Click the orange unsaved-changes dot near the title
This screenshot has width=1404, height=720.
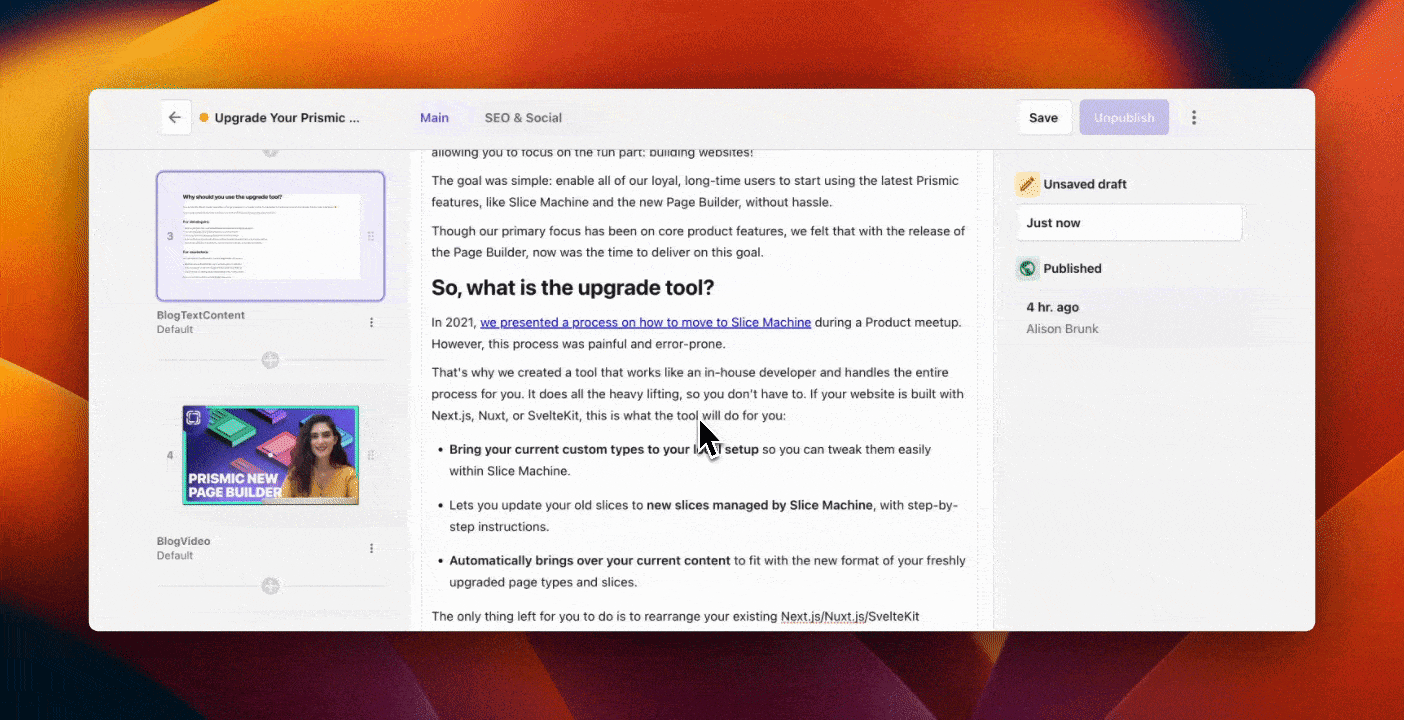(x=204, y=117)
